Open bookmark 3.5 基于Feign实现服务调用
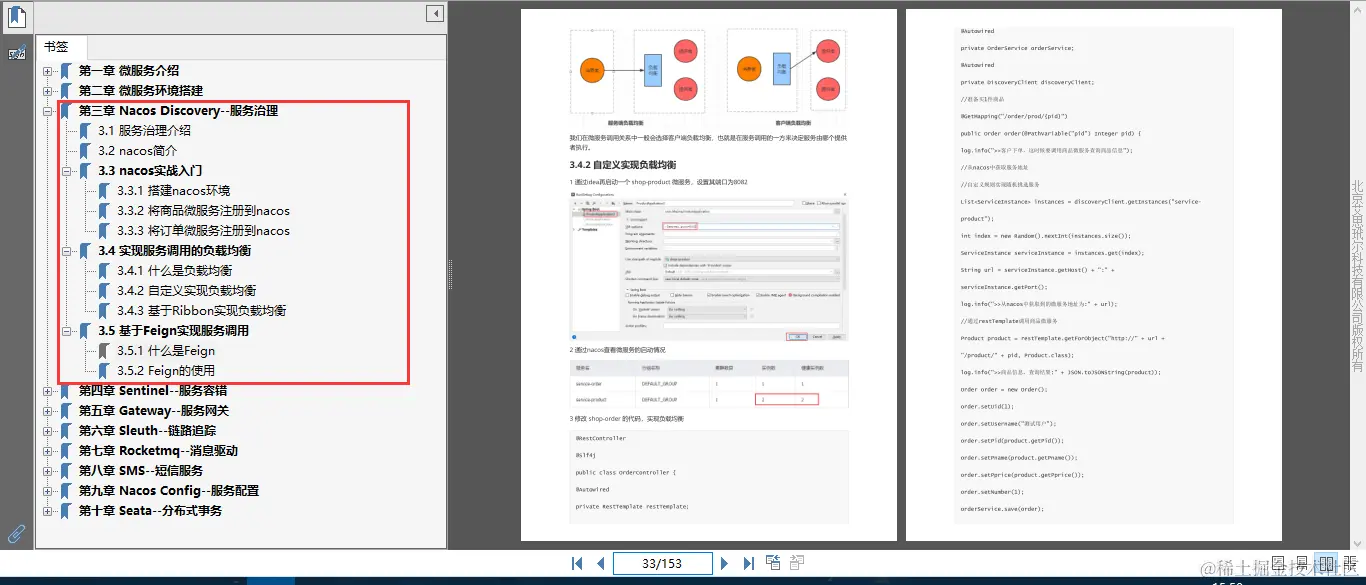This screenshot has width=1366, height=585. click(173, 331)
